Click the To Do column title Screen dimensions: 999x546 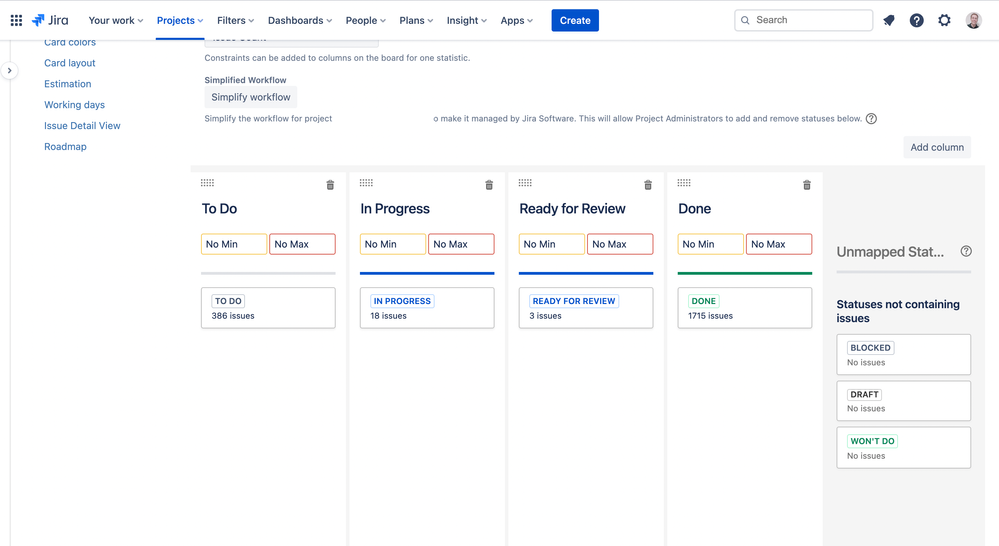[x=219, y=209]
